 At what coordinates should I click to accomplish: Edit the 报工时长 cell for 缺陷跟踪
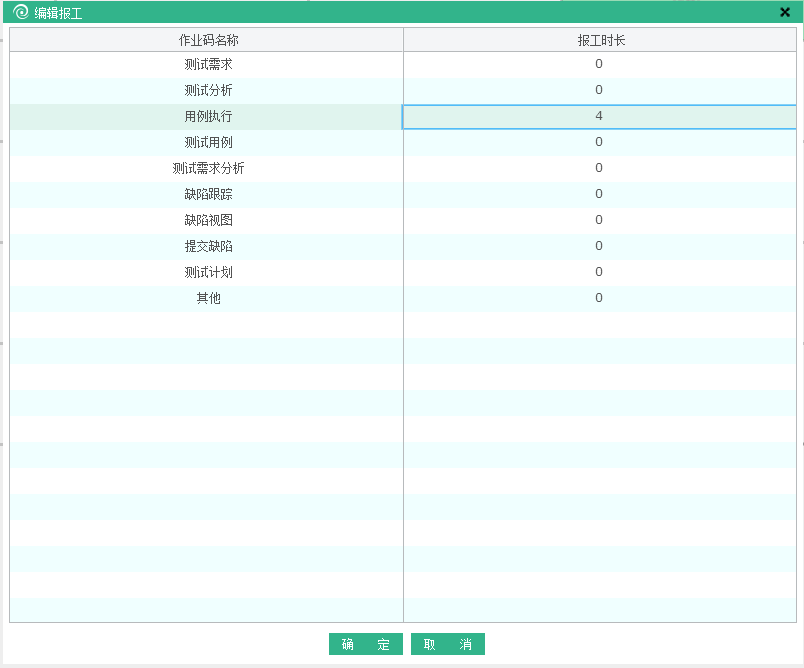click(599, 194)
